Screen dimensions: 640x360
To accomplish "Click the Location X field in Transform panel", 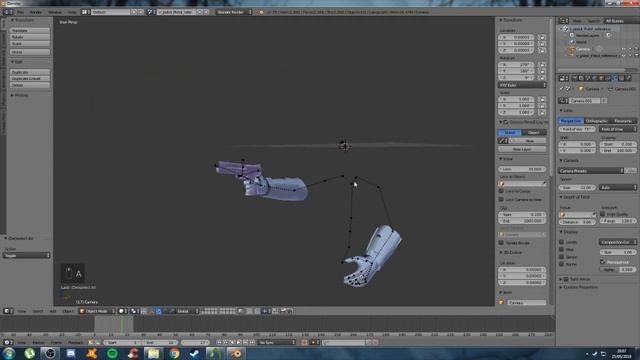I will click(x=516, y=37).
